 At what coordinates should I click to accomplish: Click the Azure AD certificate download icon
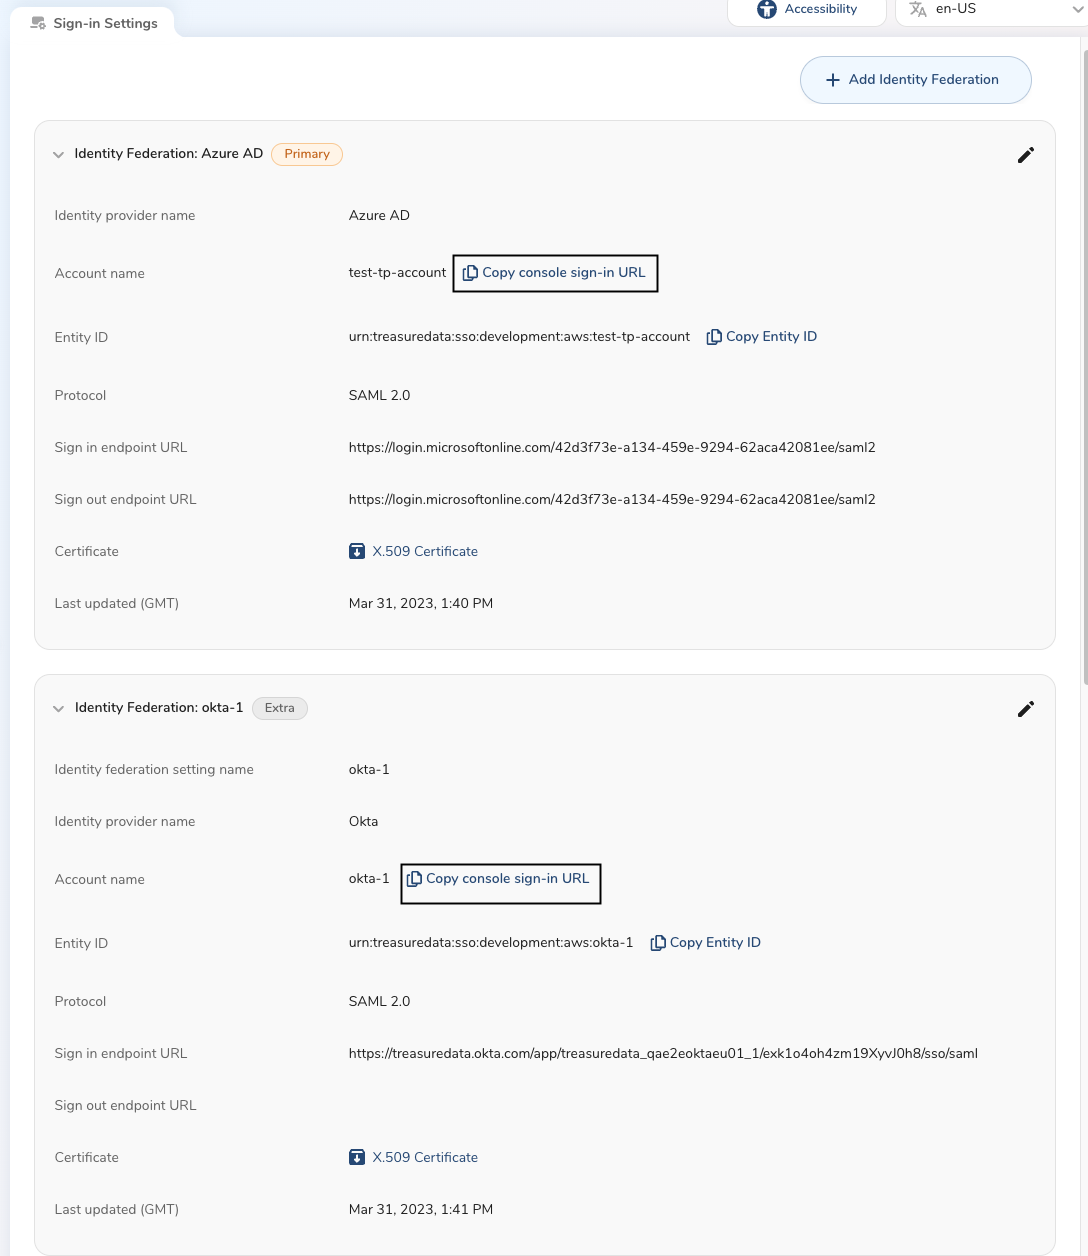(x=357, y=551)
